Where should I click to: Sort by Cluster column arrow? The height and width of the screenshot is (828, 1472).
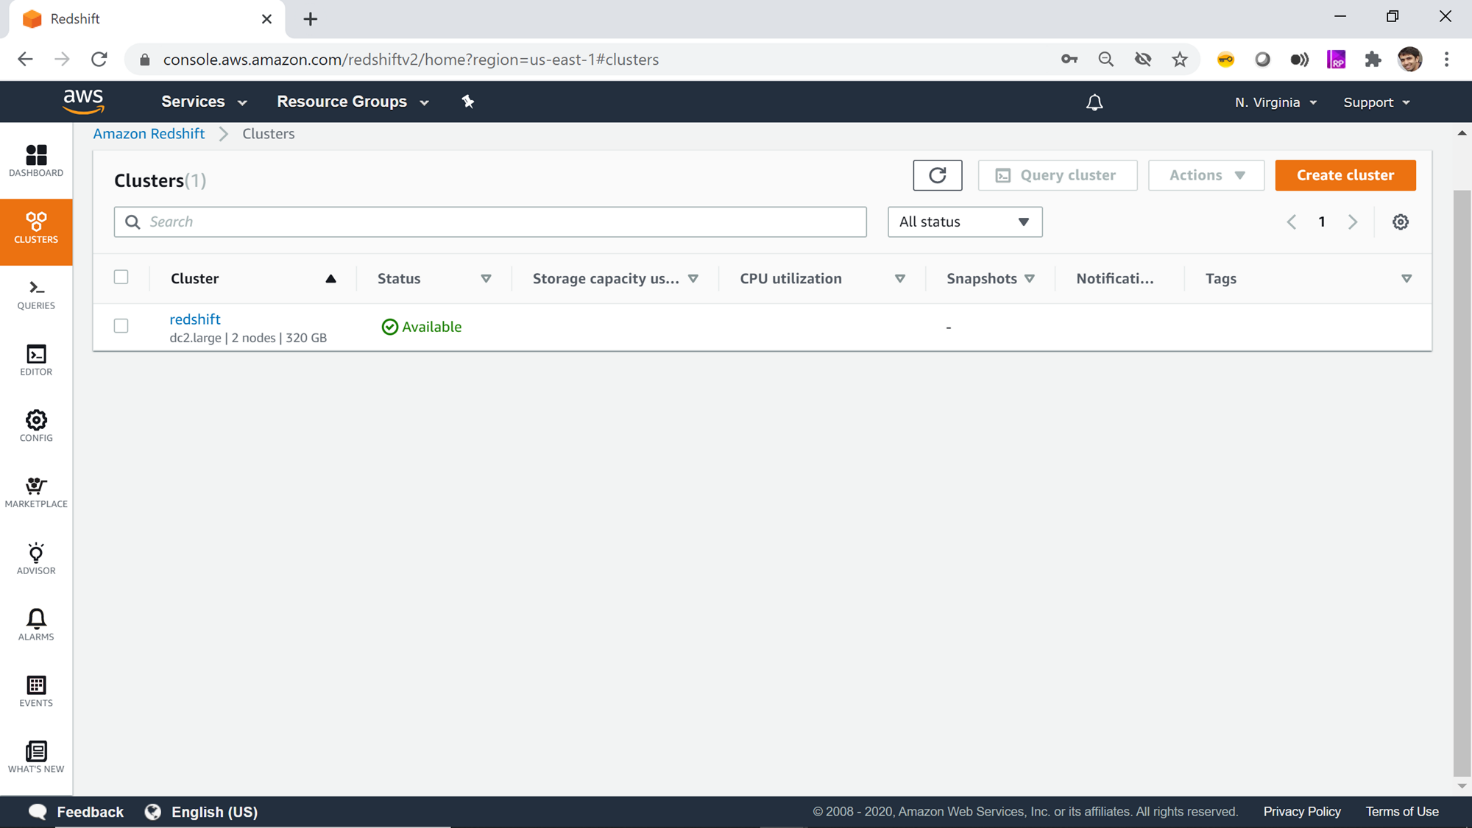click(x=331, y=279)
